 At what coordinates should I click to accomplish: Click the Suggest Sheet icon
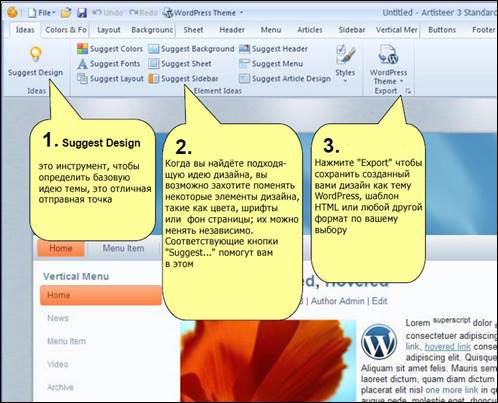click(x=153, y=64)
